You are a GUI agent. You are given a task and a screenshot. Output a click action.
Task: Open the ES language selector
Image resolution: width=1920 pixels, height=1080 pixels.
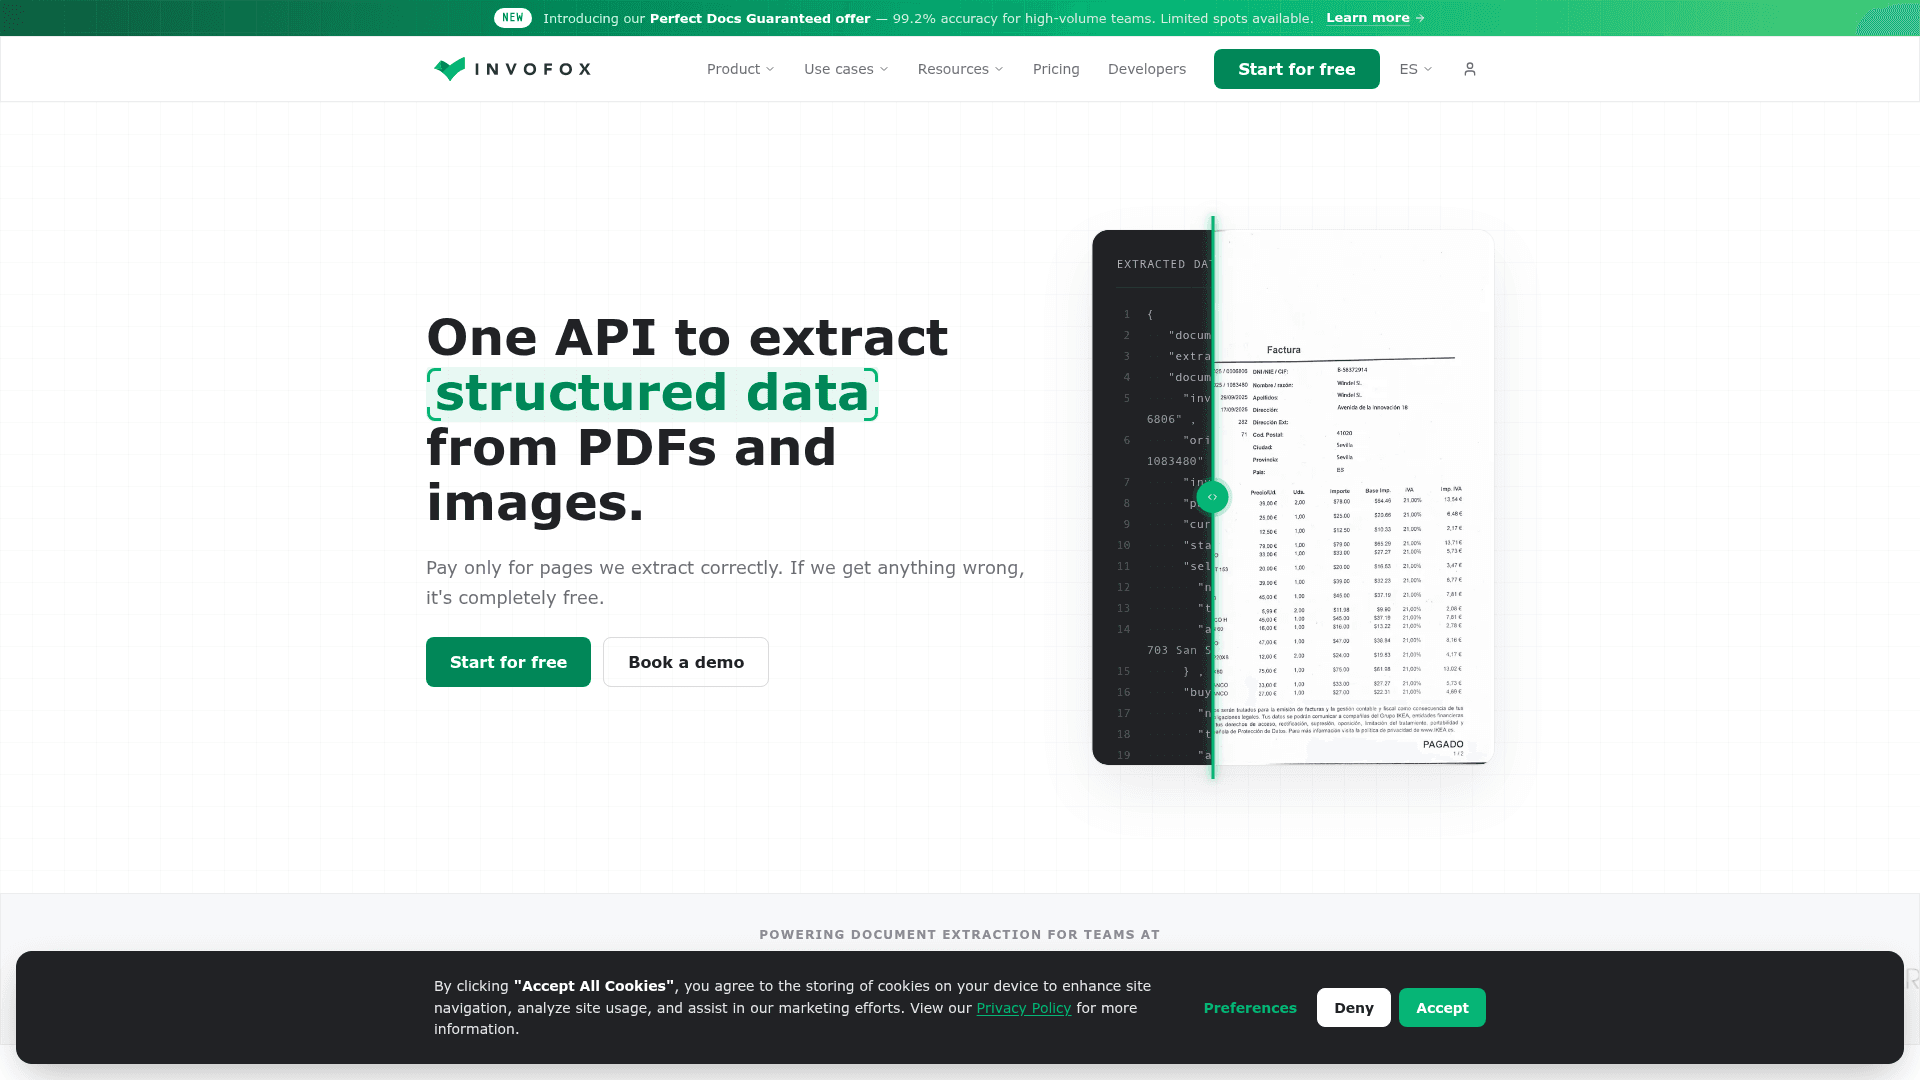click(1416, 69)
